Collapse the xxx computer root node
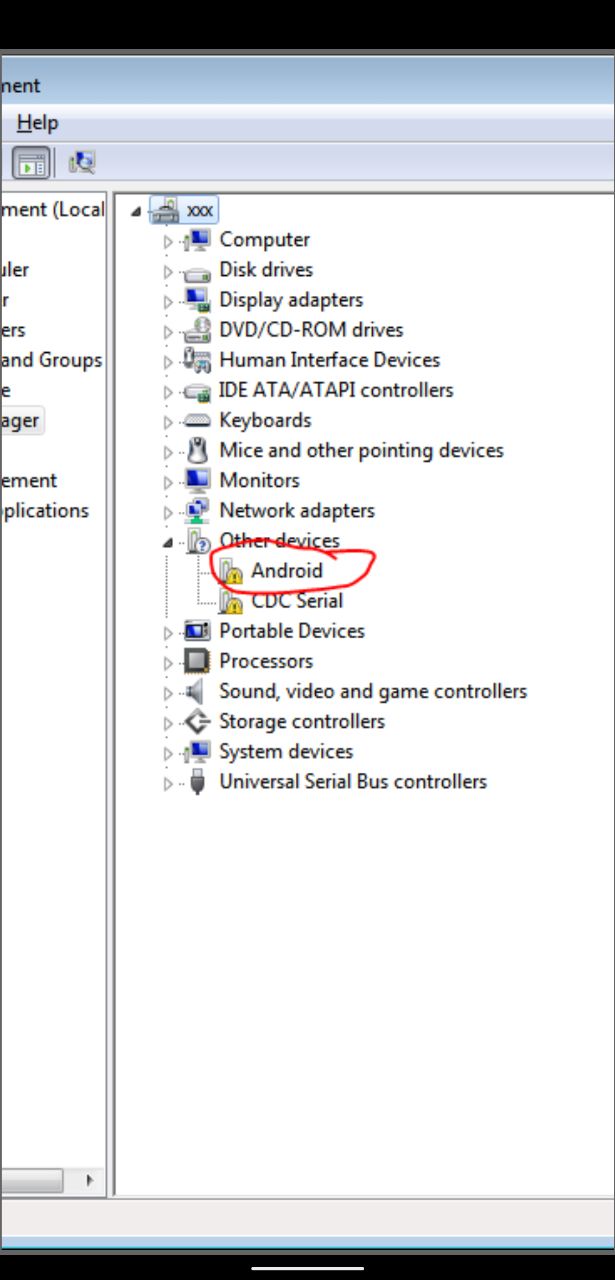 point(136,212)
